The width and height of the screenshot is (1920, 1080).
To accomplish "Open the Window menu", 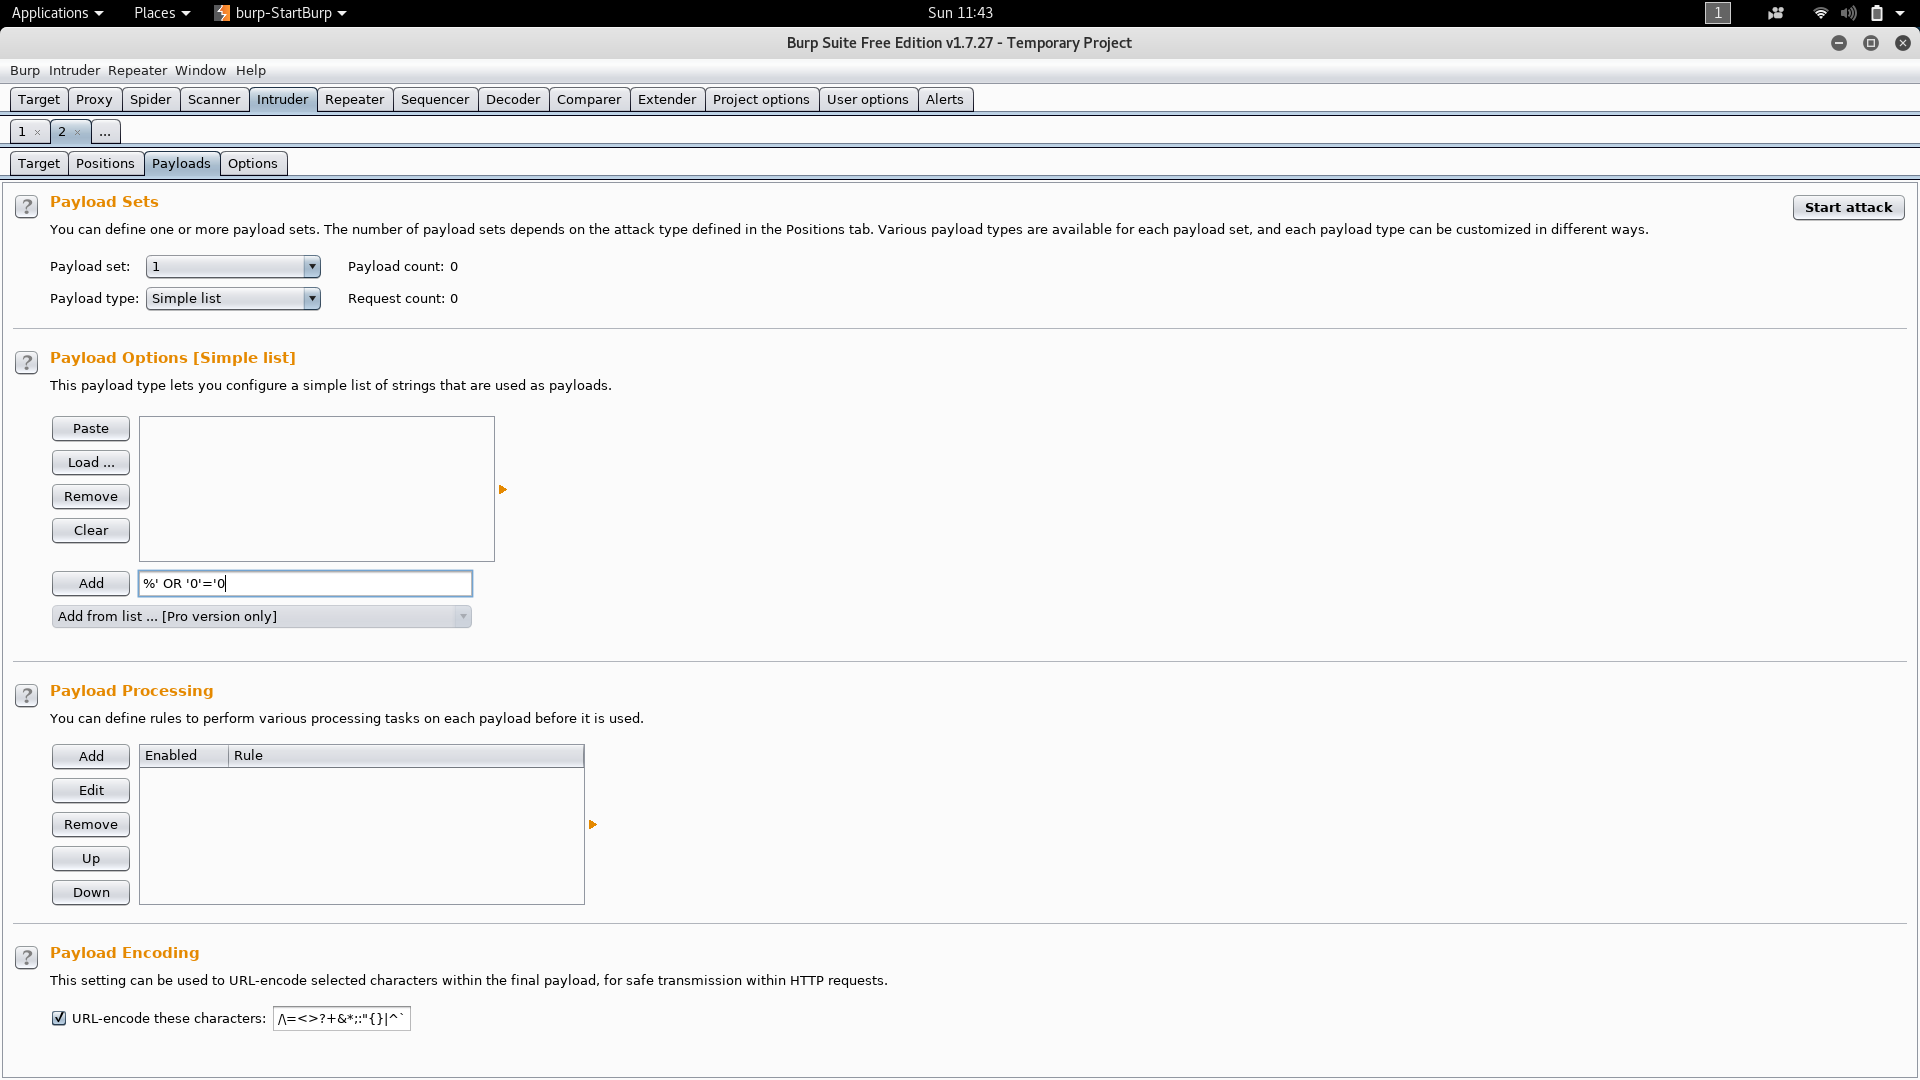I will 200,70.
